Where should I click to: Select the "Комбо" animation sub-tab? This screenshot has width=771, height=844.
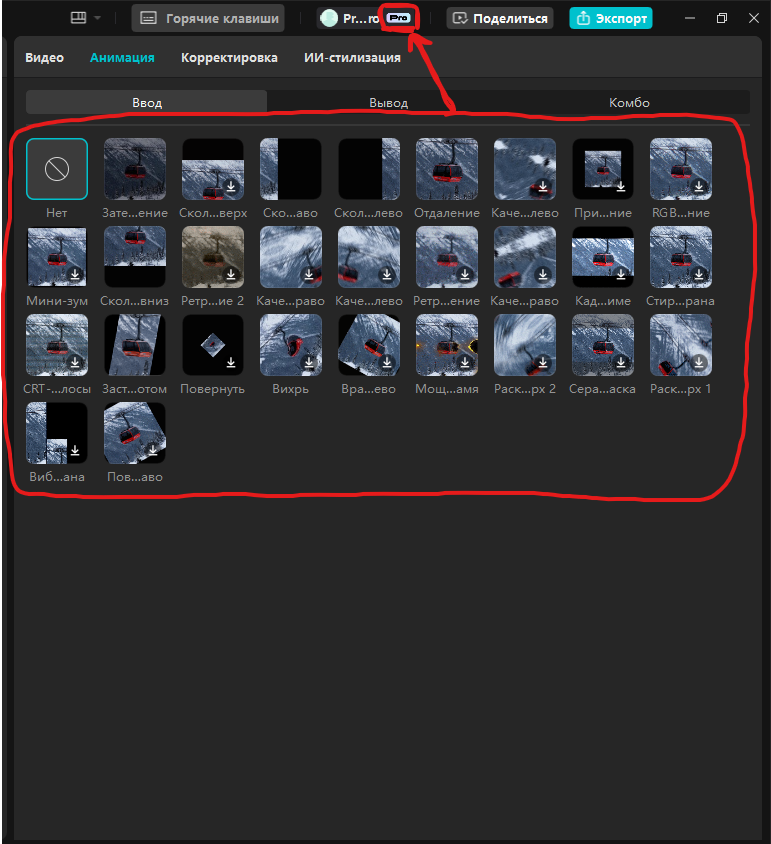629,102
